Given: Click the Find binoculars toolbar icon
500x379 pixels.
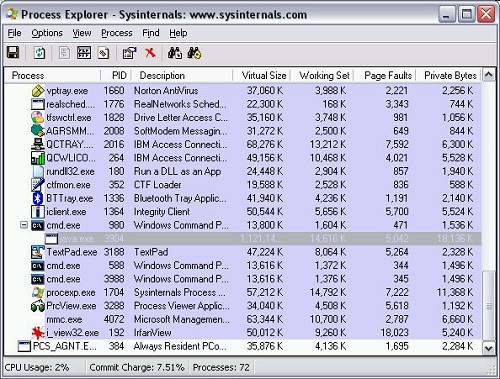Looking at the screenshot, I should pyautogui.click(x=175, y=53).
